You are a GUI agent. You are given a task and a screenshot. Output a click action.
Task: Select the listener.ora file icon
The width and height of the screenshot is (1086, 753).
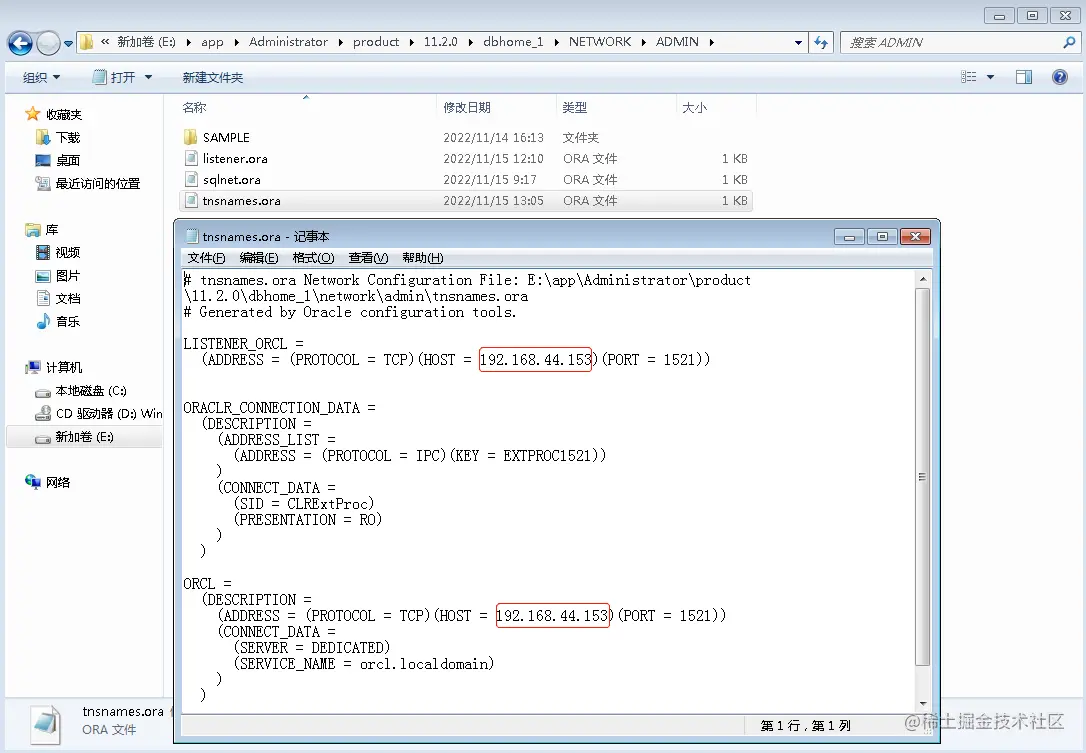tap(190, 158)
